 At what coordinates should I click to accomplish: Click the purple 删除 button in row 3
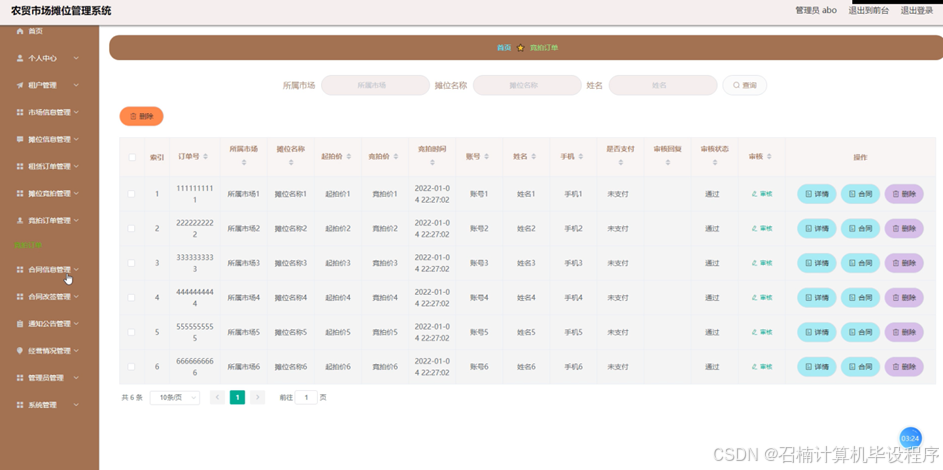[904, 263]
